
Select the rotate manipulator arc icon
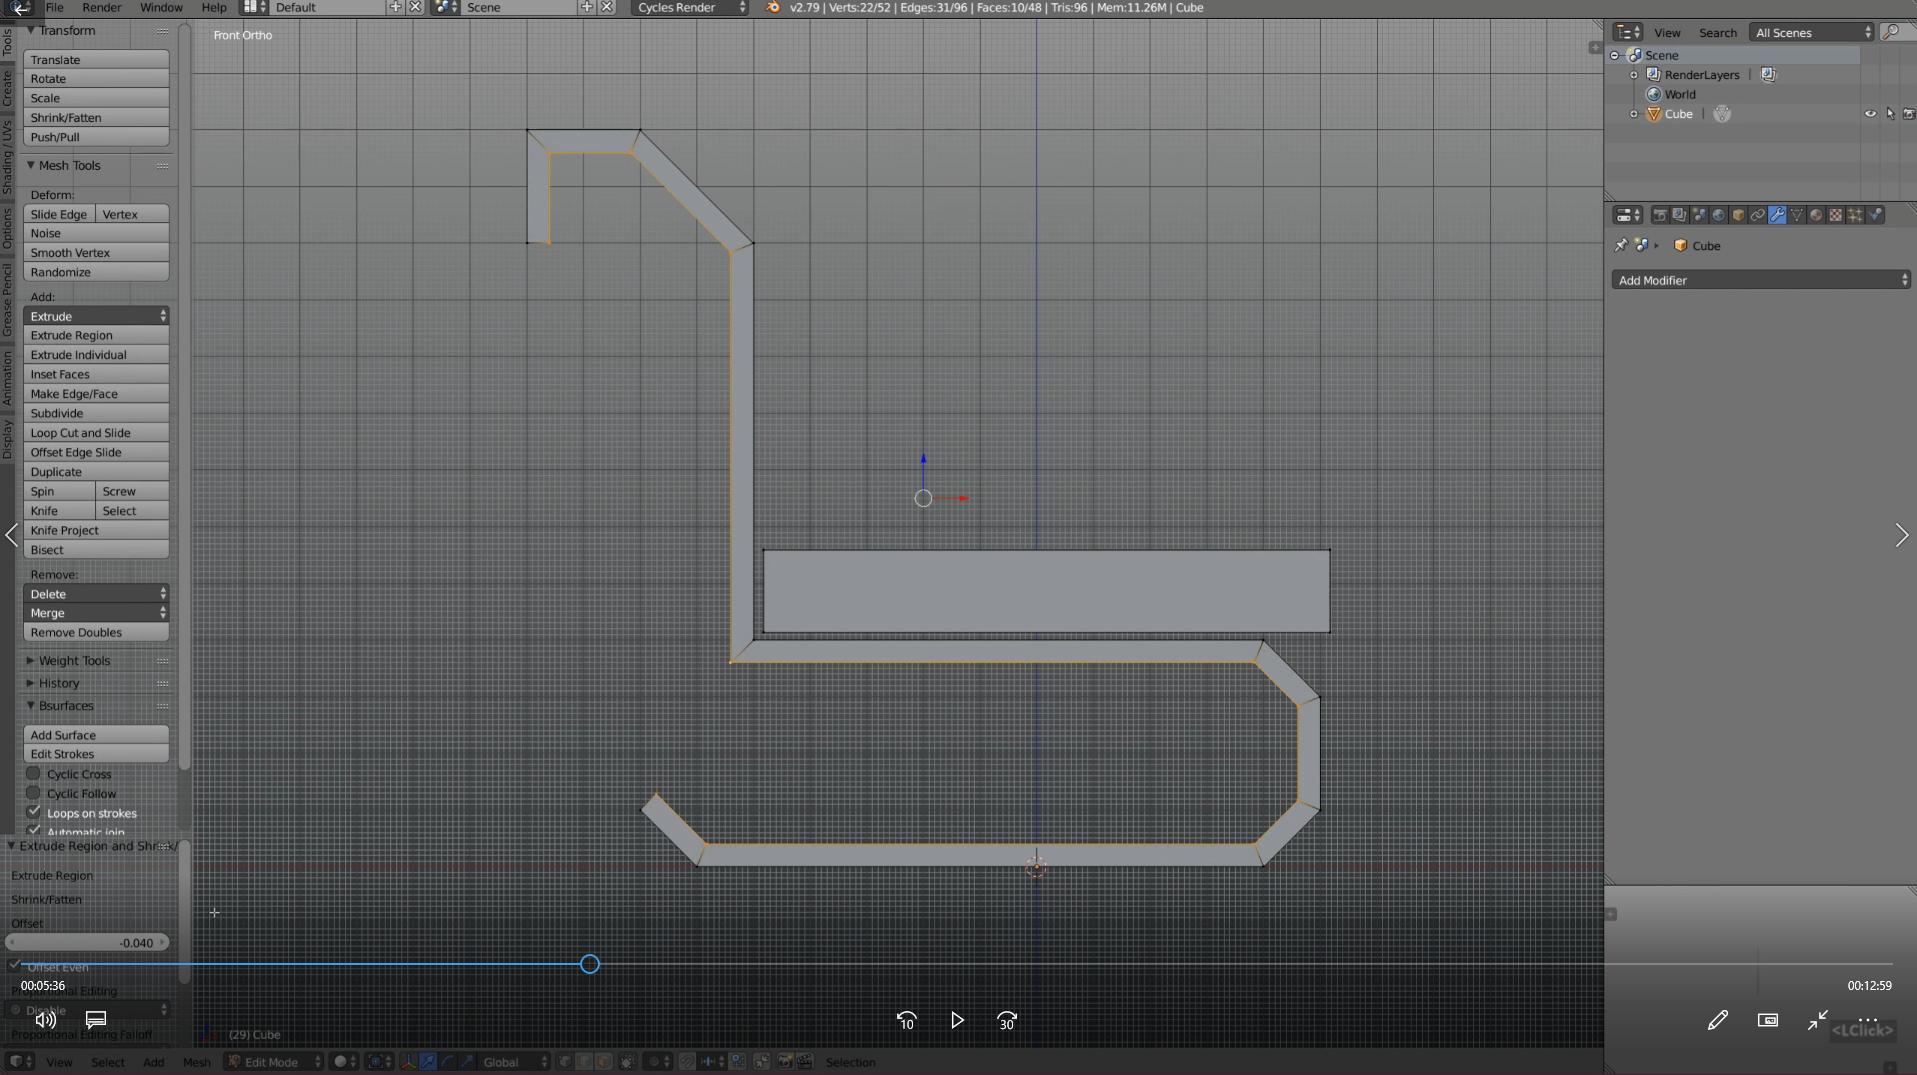[449, 1062]
